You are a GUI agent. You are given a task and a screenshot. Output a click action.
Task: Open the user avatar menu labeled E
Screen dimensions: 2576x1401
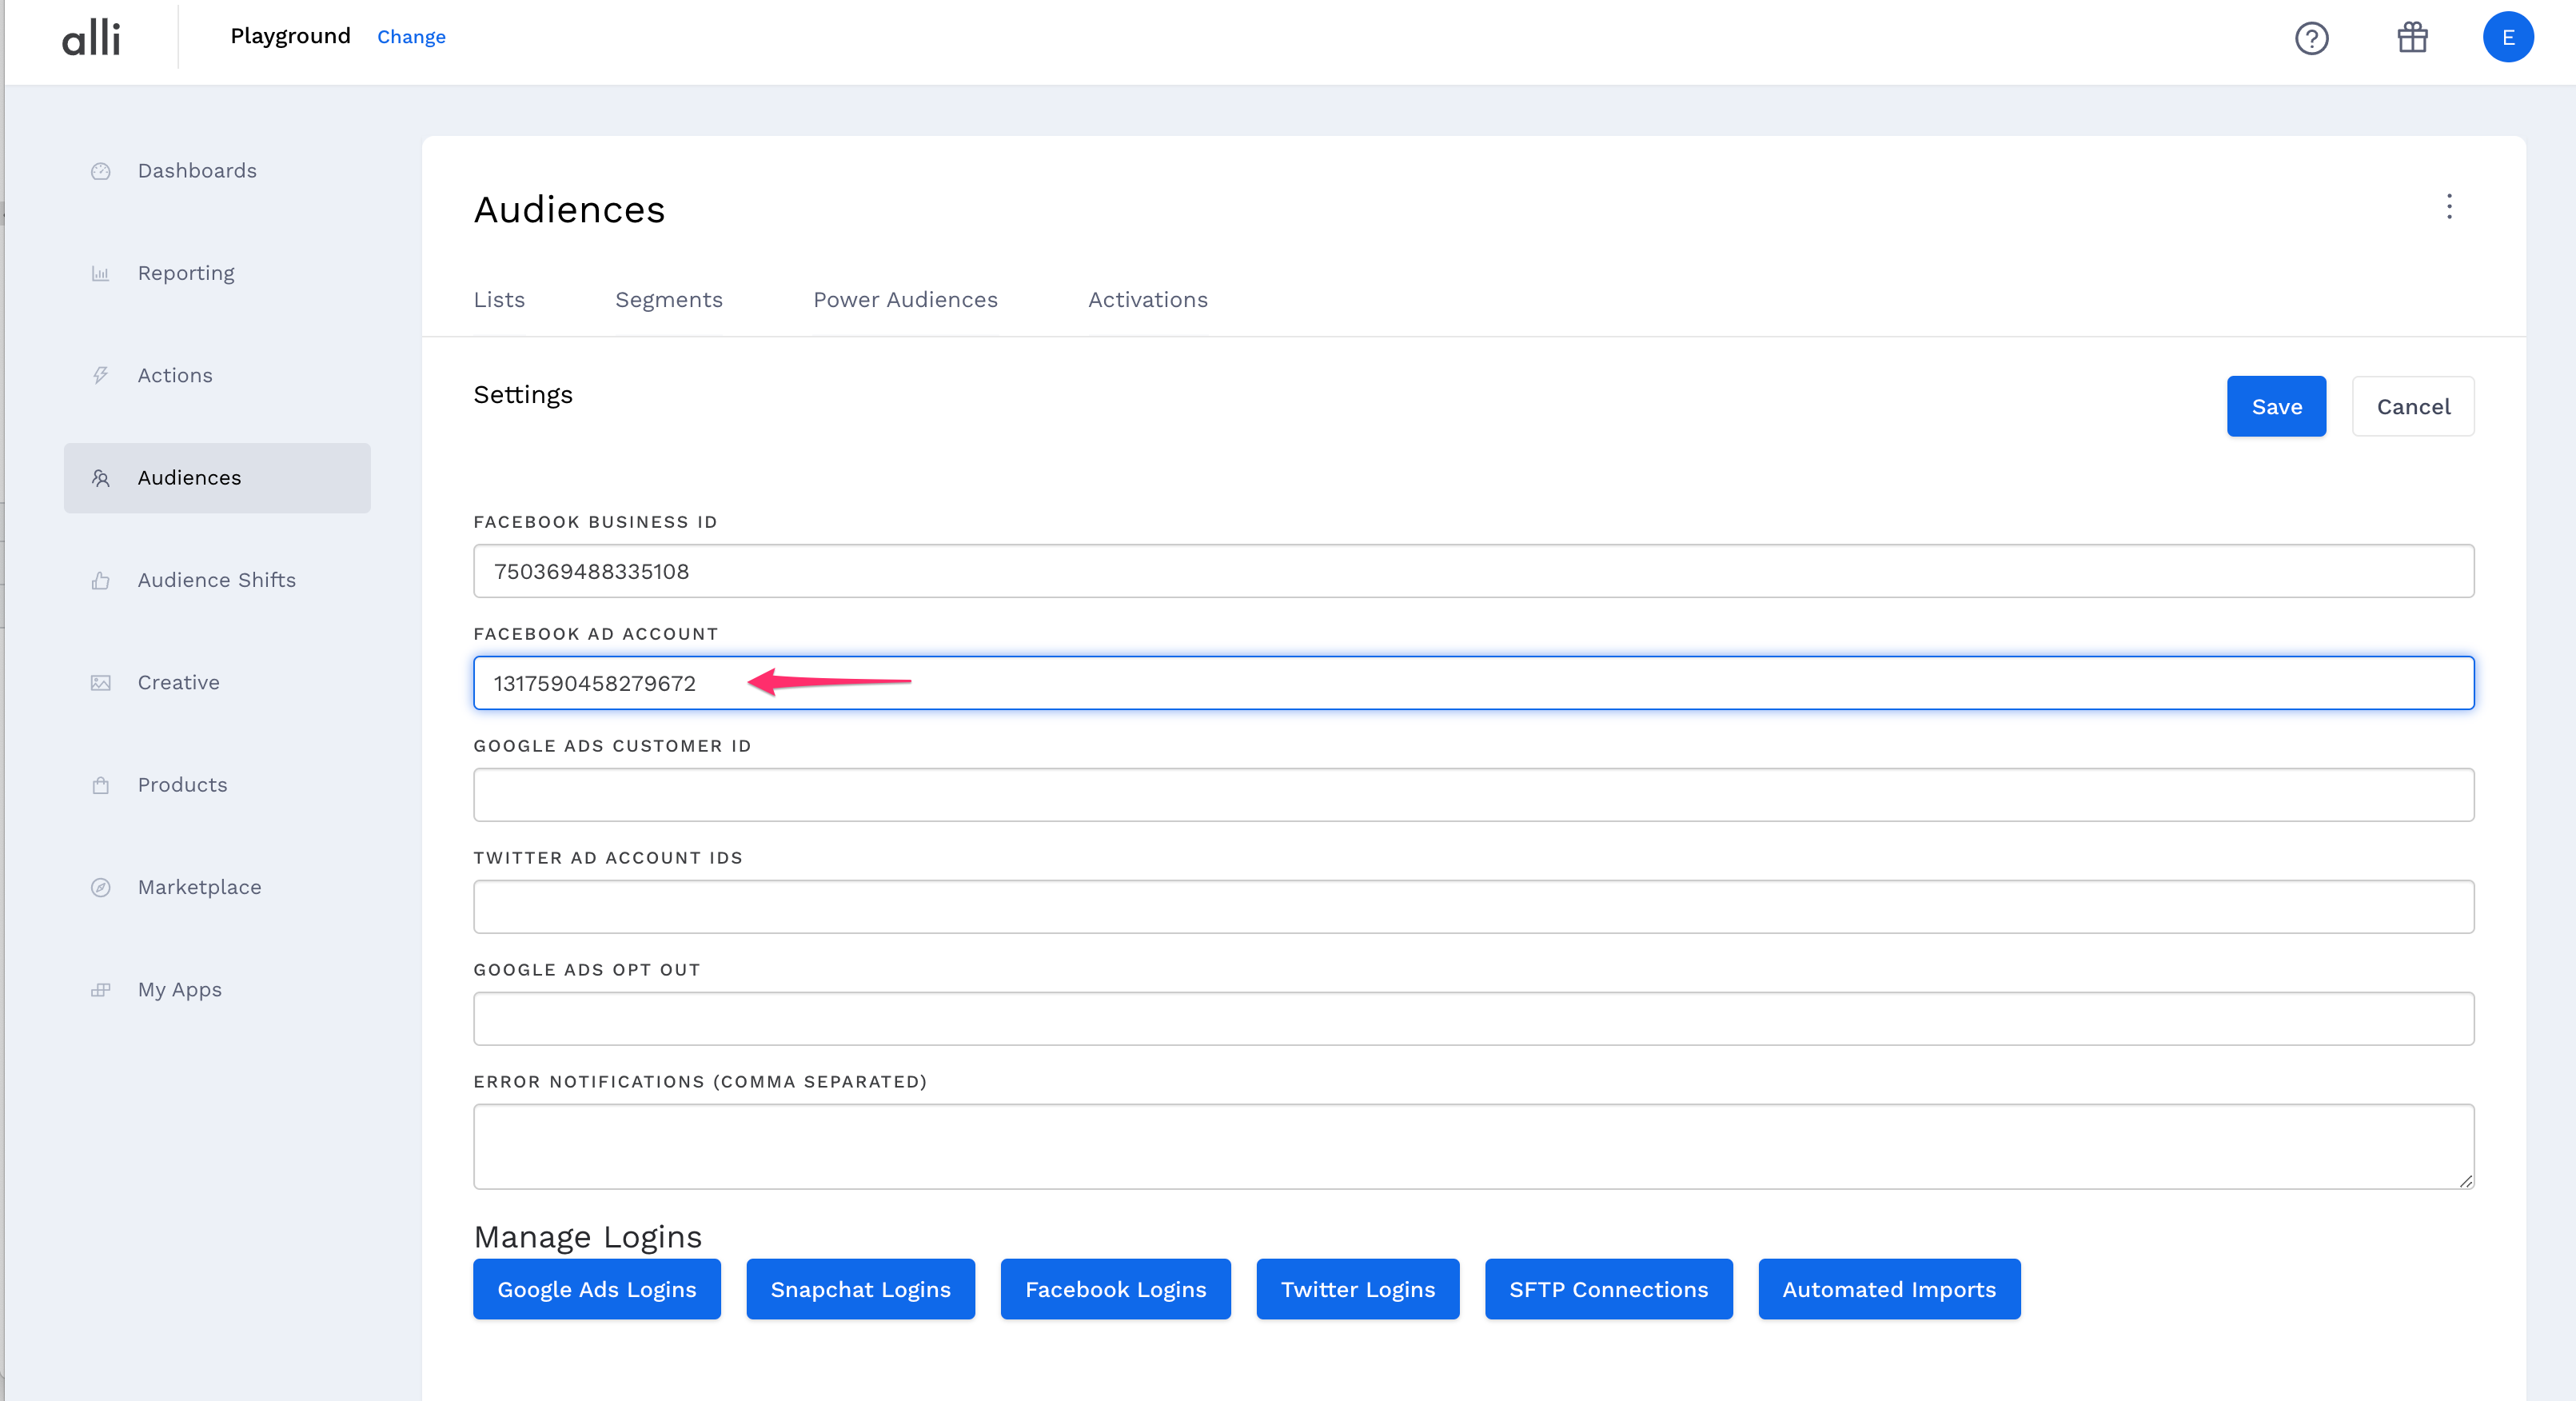click(2509, 37)
